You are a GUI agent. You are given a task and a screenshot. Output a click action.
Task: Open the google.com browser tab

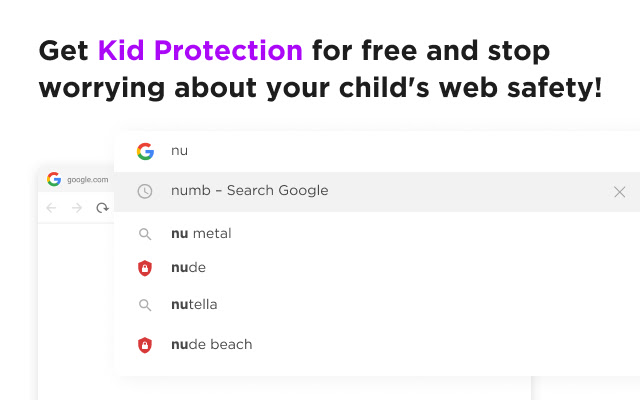[77, 180]
